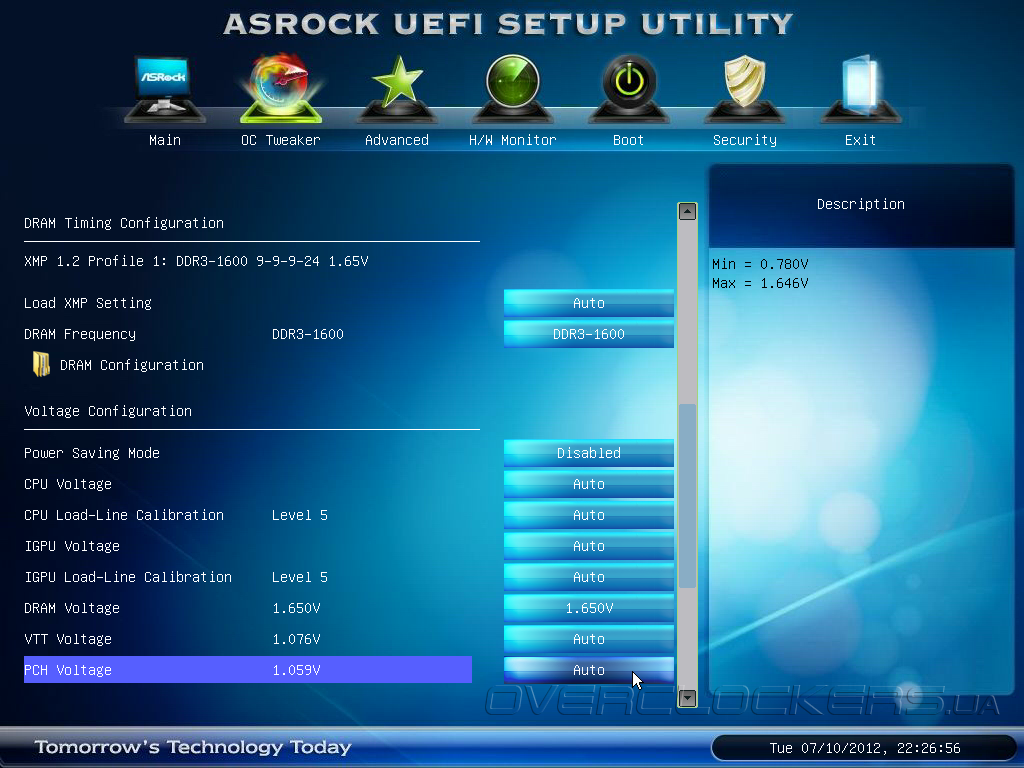Select the OC Tweaker speedometer icon
The image size is (1024, 768).
click(x=281, y=88)
